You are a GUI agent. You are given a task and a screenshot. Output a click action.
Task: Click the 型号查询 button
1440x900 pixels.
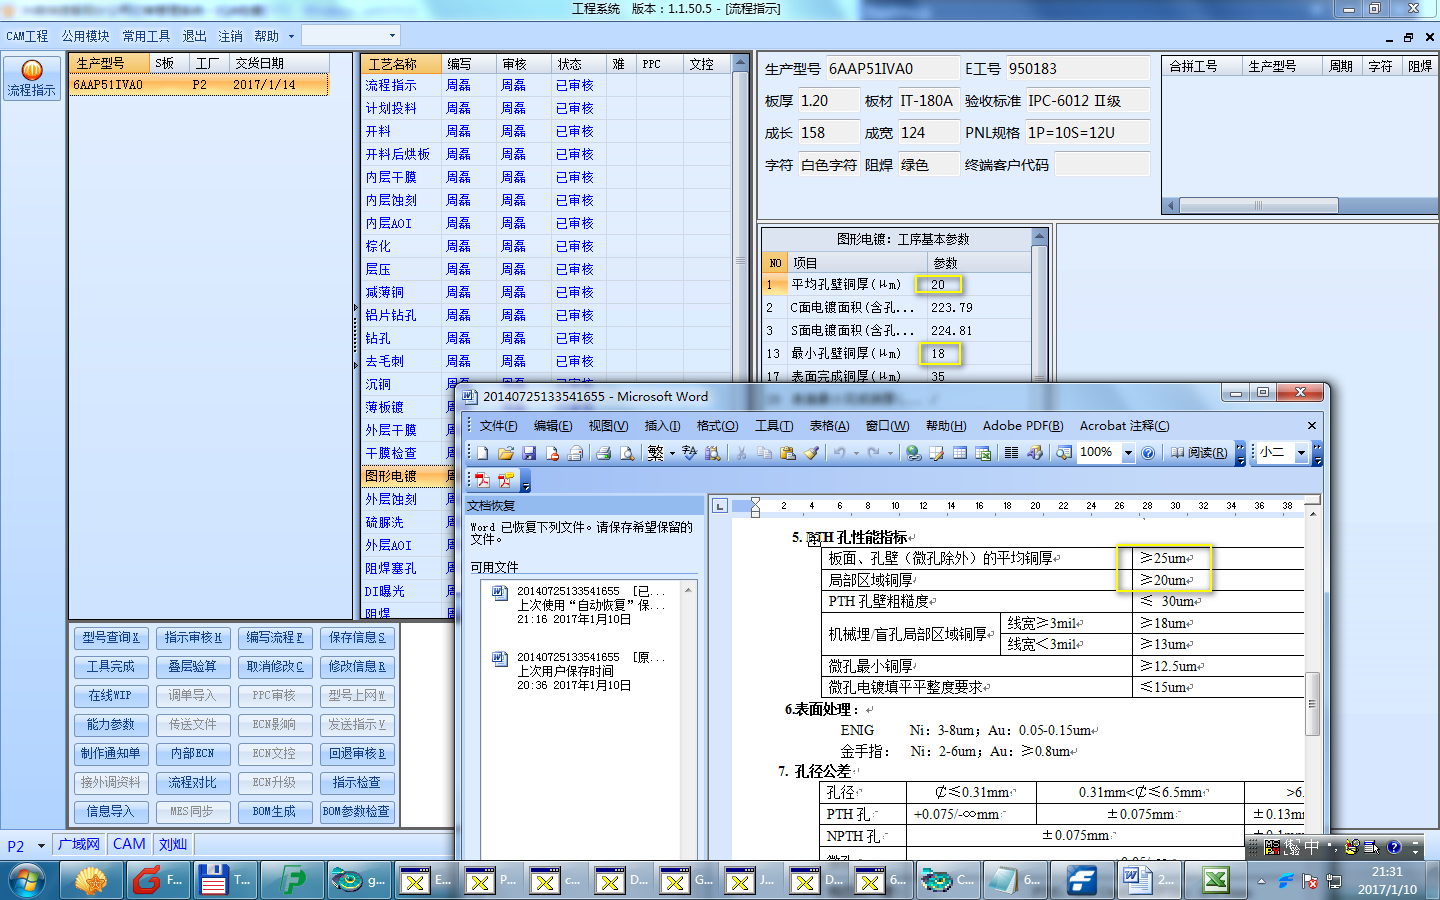pyautogui.click(x=111, y=637)
